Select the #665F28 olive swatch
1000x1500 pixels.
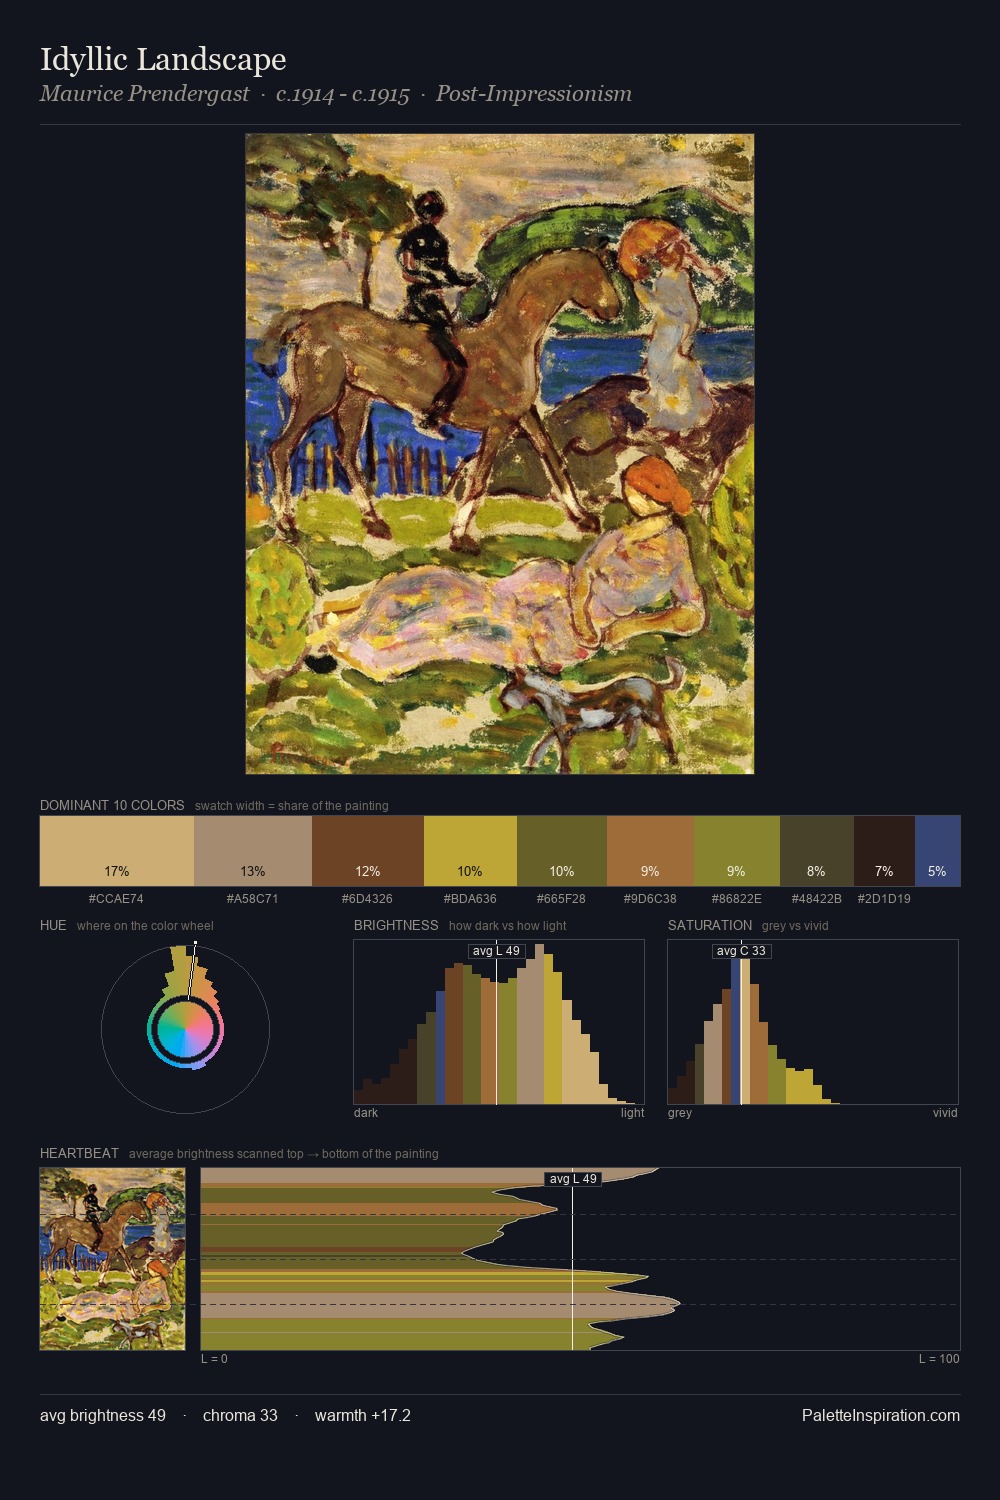[562, 851]
